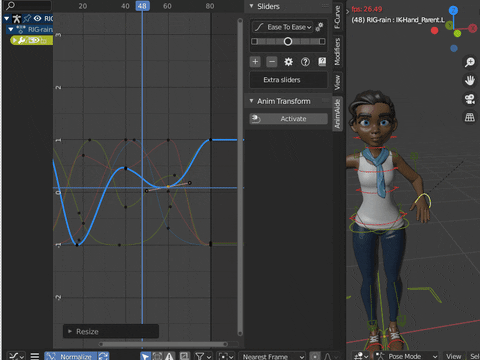Toggle perspective orthographic grid icon
The image size is (480, 360).
pyautogui.click(x=470, y=117)
